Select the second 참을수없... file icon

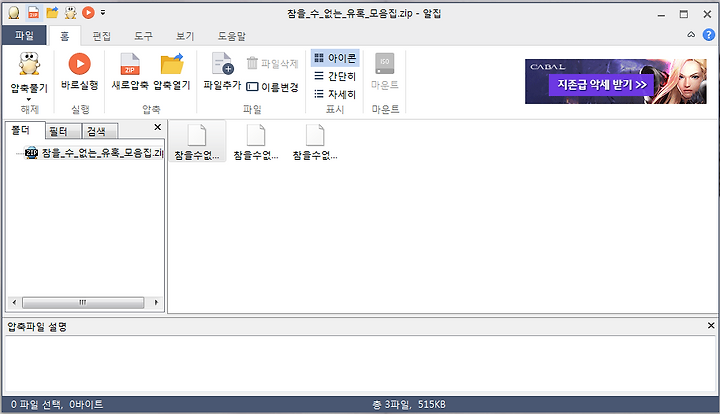point(256,142)
